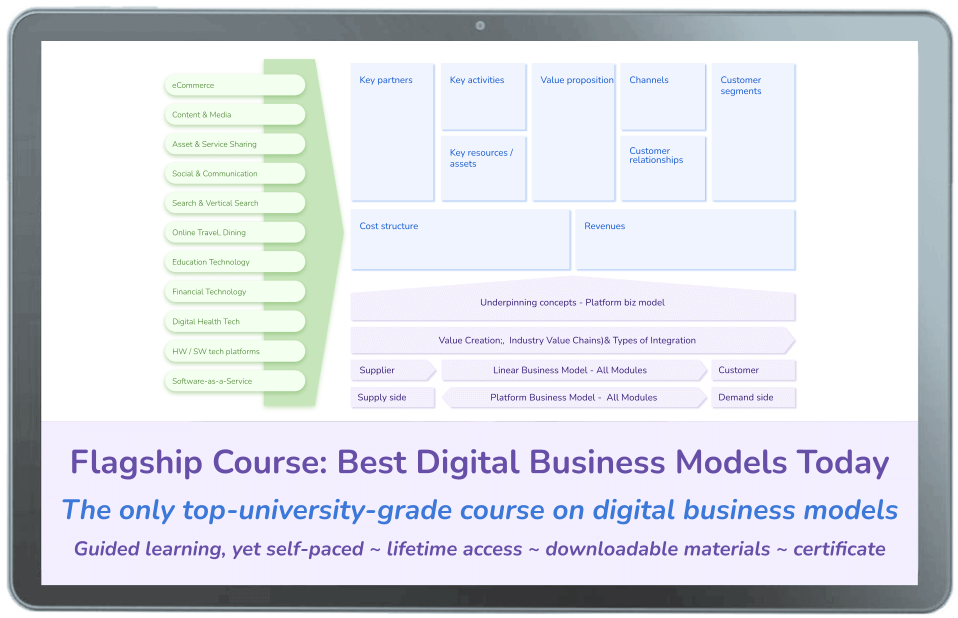Open the Content & Media category
The image size is (958, 618).
tap(234, 114)
